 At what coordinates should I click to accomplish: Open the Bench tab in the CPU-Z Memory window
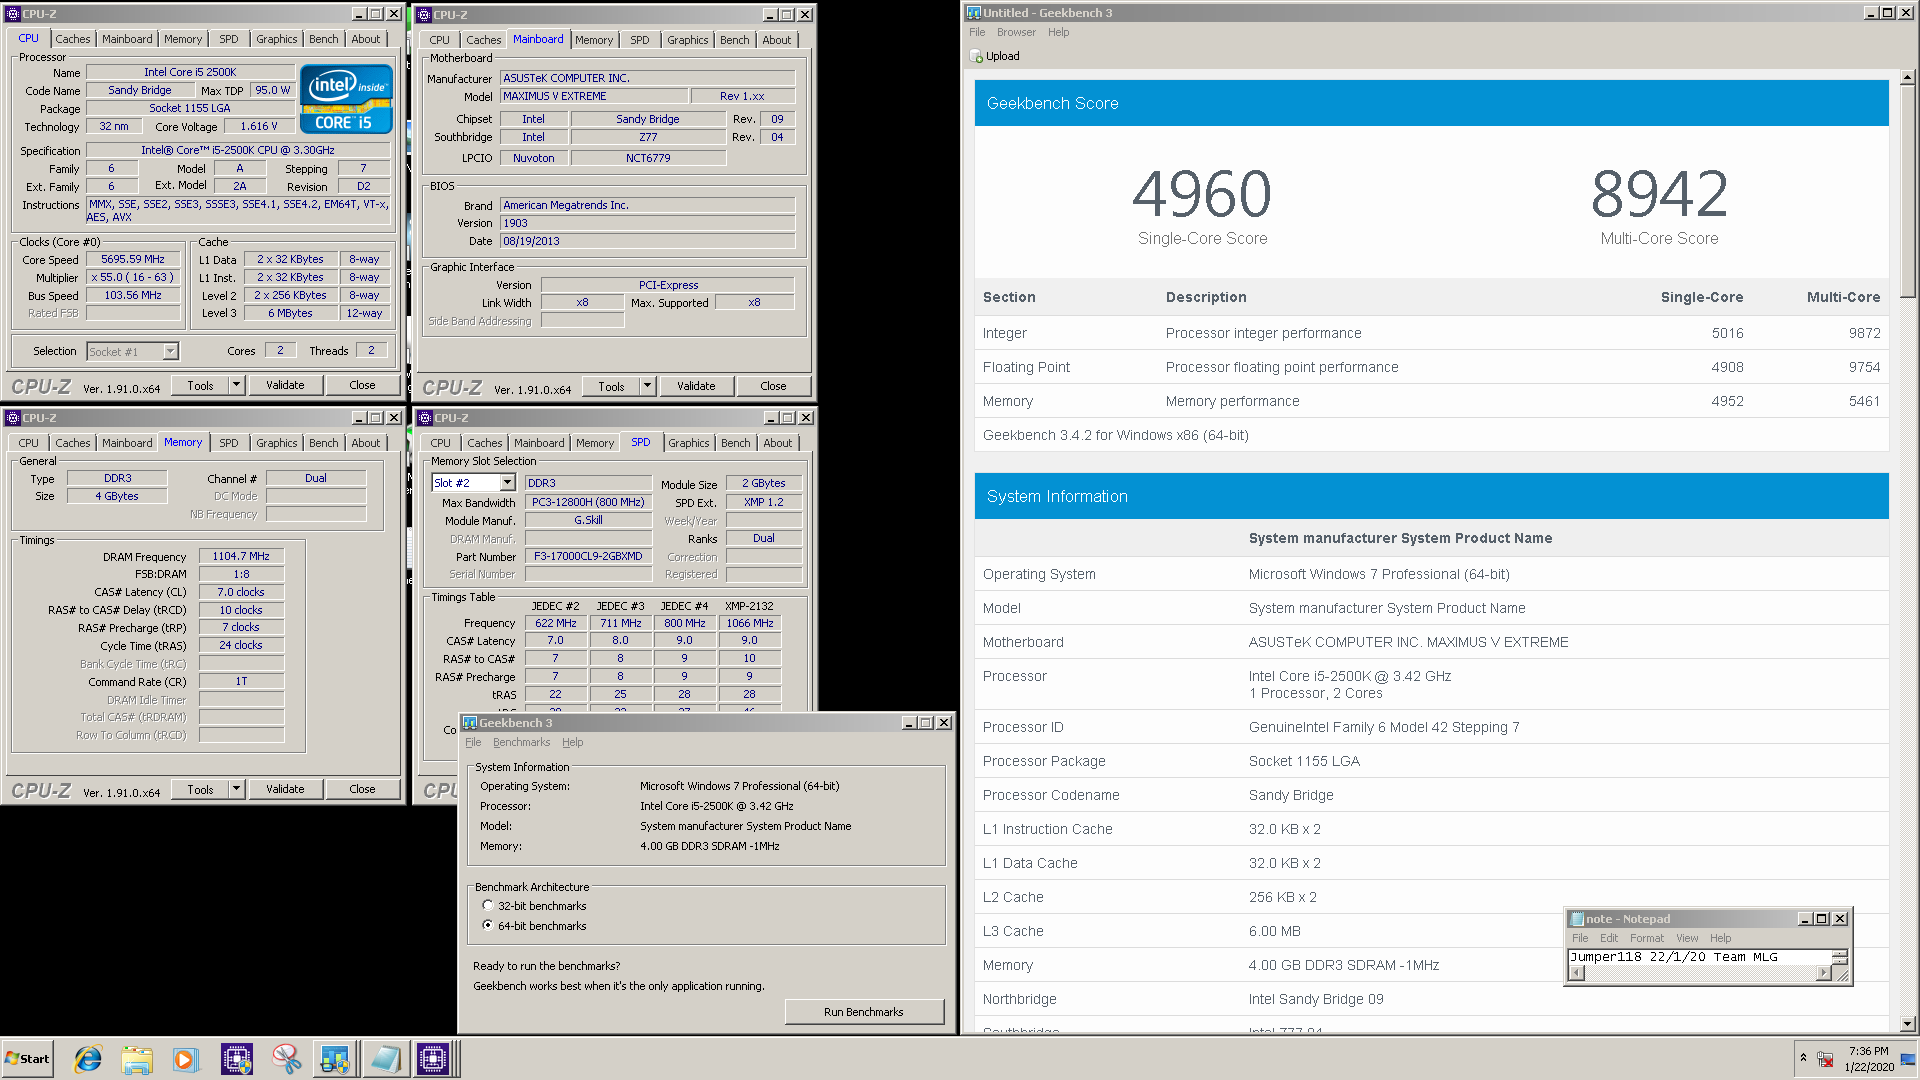click(x=323, y=443)
